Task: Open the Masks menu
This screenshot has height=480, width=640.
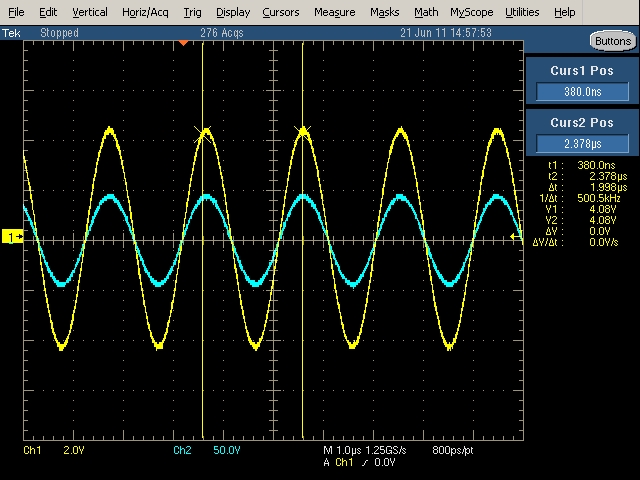Action: pyautogui.click(x=384, y=12)
